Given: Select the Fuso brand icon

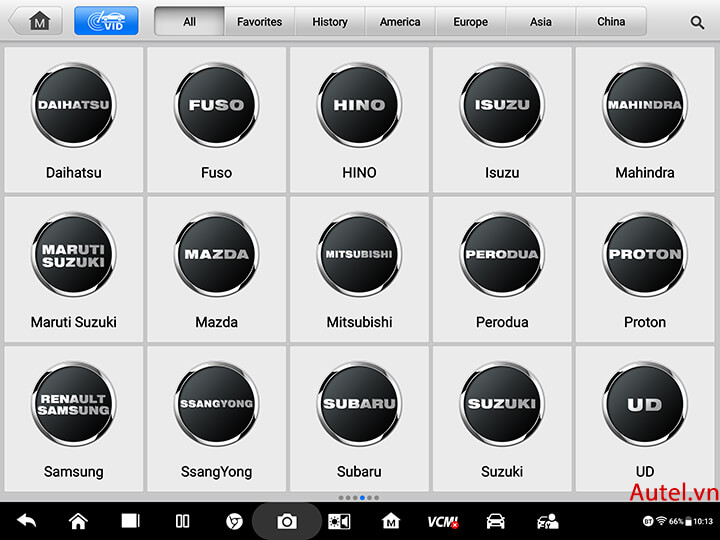Looking at the screenshot, I should (x=216, y=105).
